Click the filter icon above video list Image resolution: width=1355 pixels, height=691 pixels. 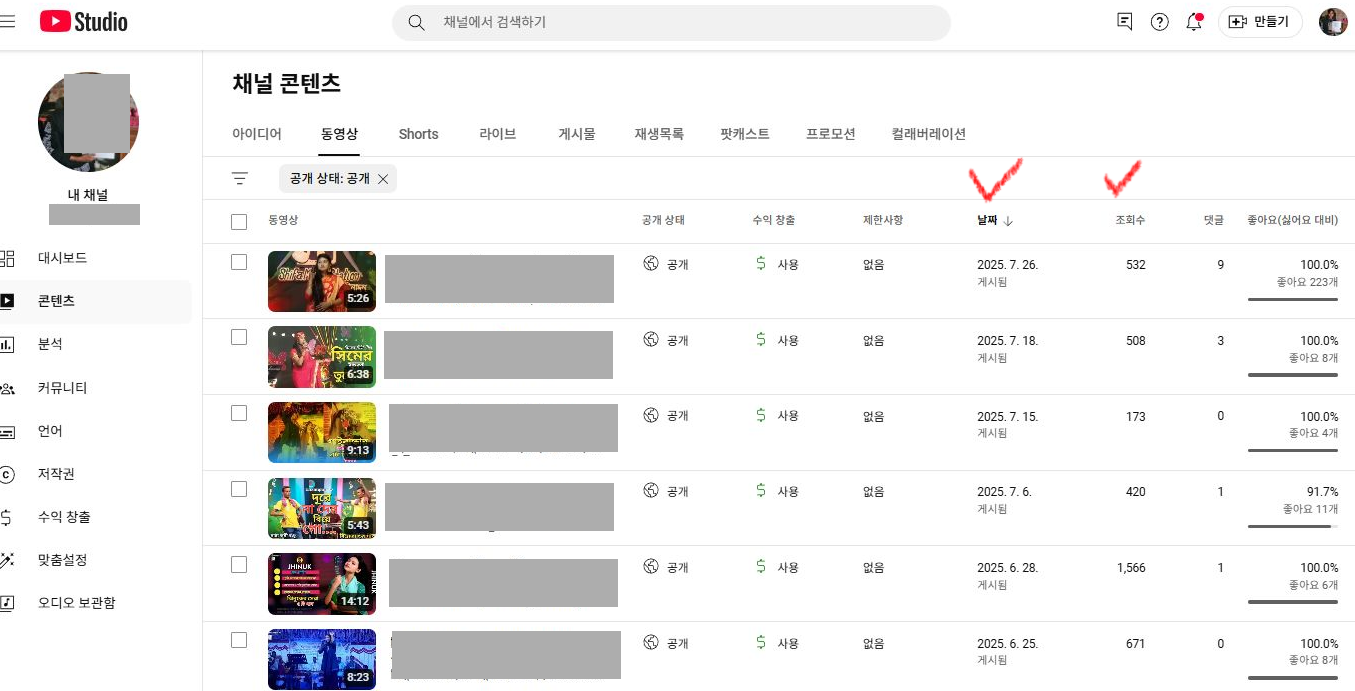coord(239,178)
